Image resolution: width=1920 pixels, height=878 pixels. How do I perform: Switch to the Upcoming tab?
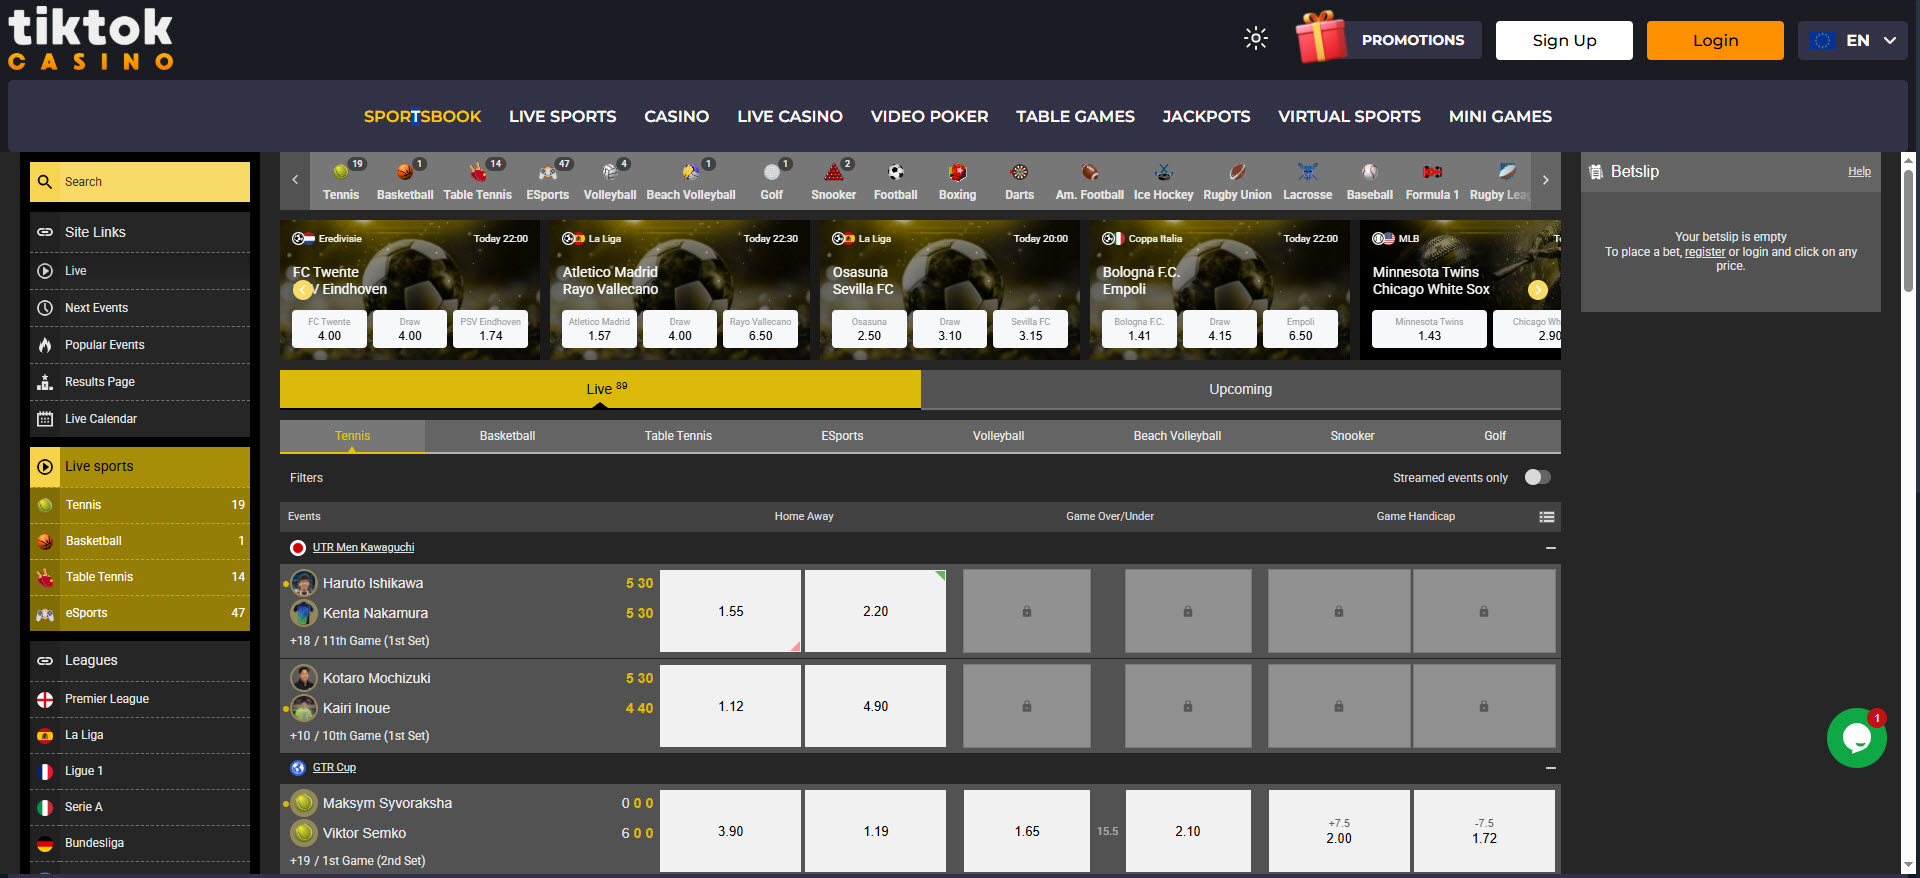coord(1240,389)
